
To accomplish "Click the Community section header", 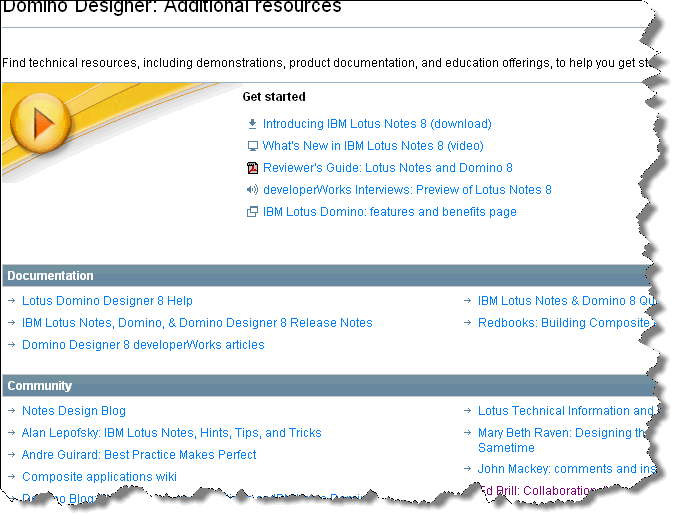I will tap(328, 385).
